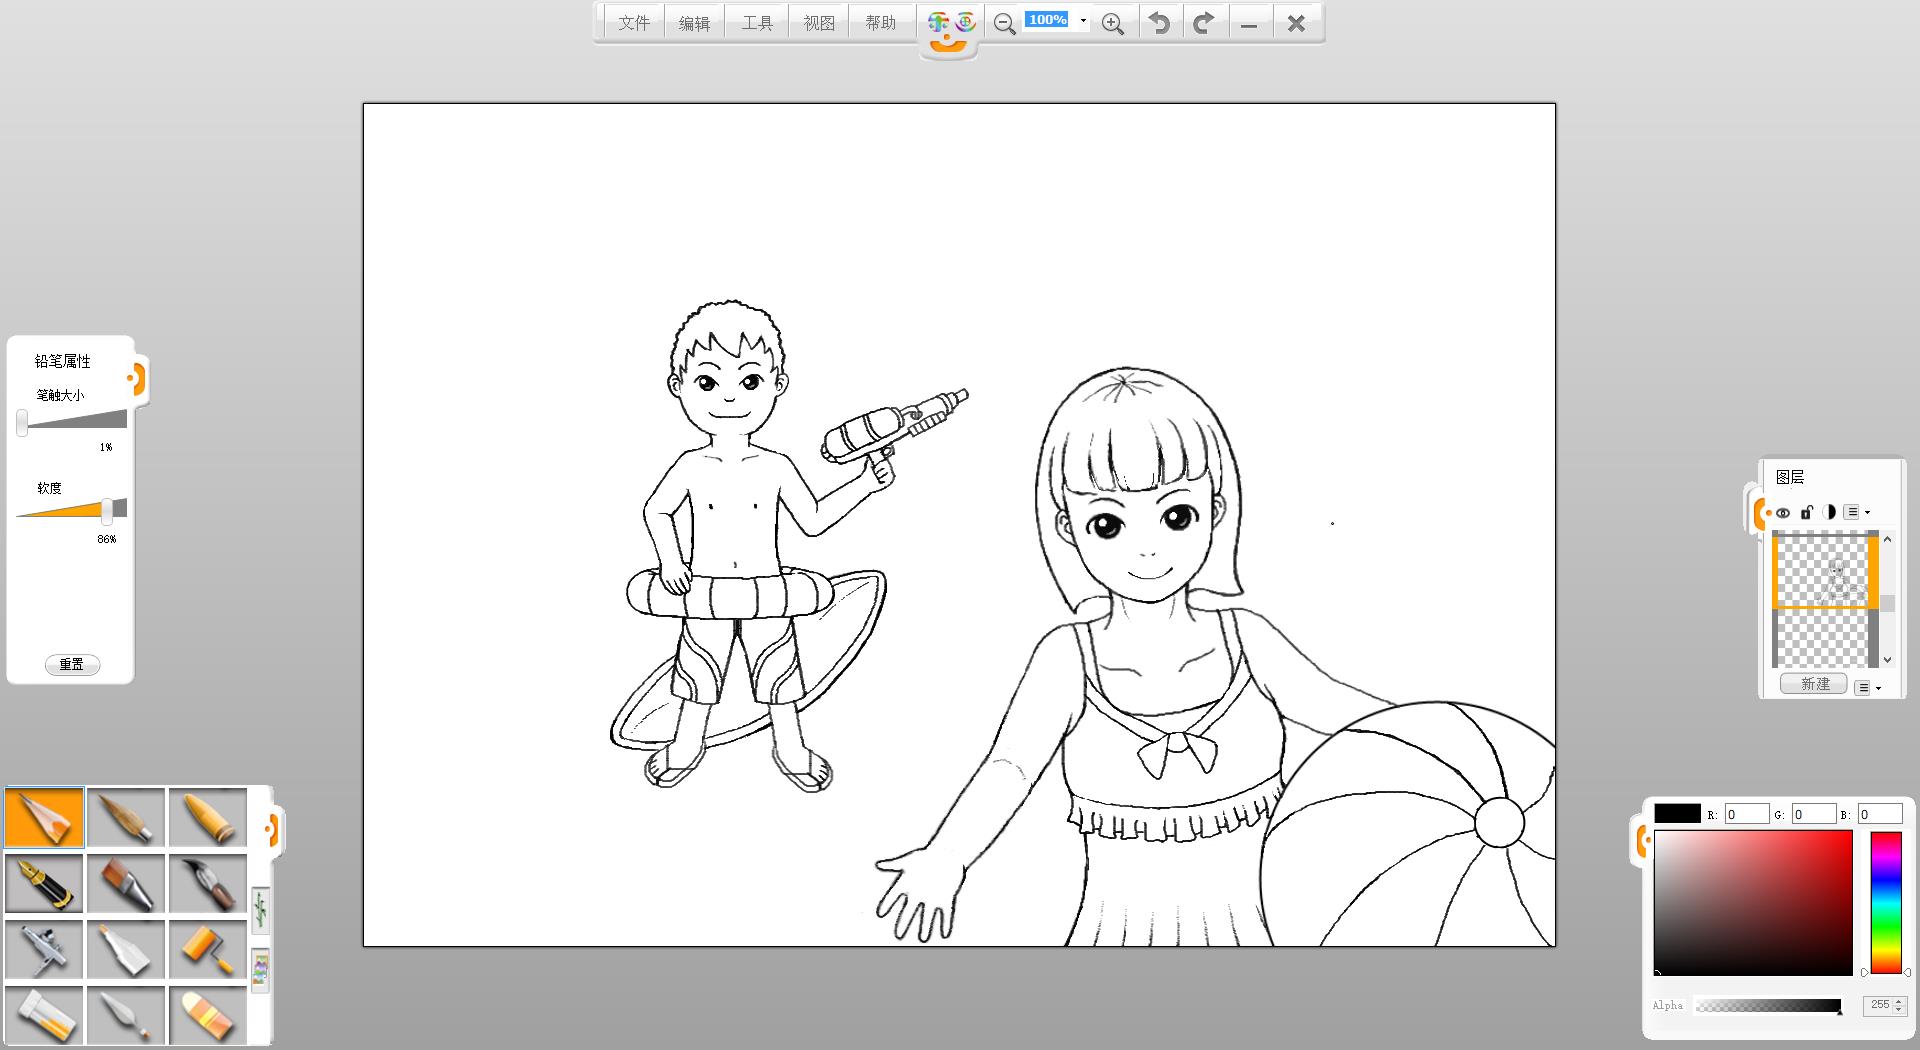Undo the last action
The height and width of the screenshot is (1050, 1920).
point(1159,23)
